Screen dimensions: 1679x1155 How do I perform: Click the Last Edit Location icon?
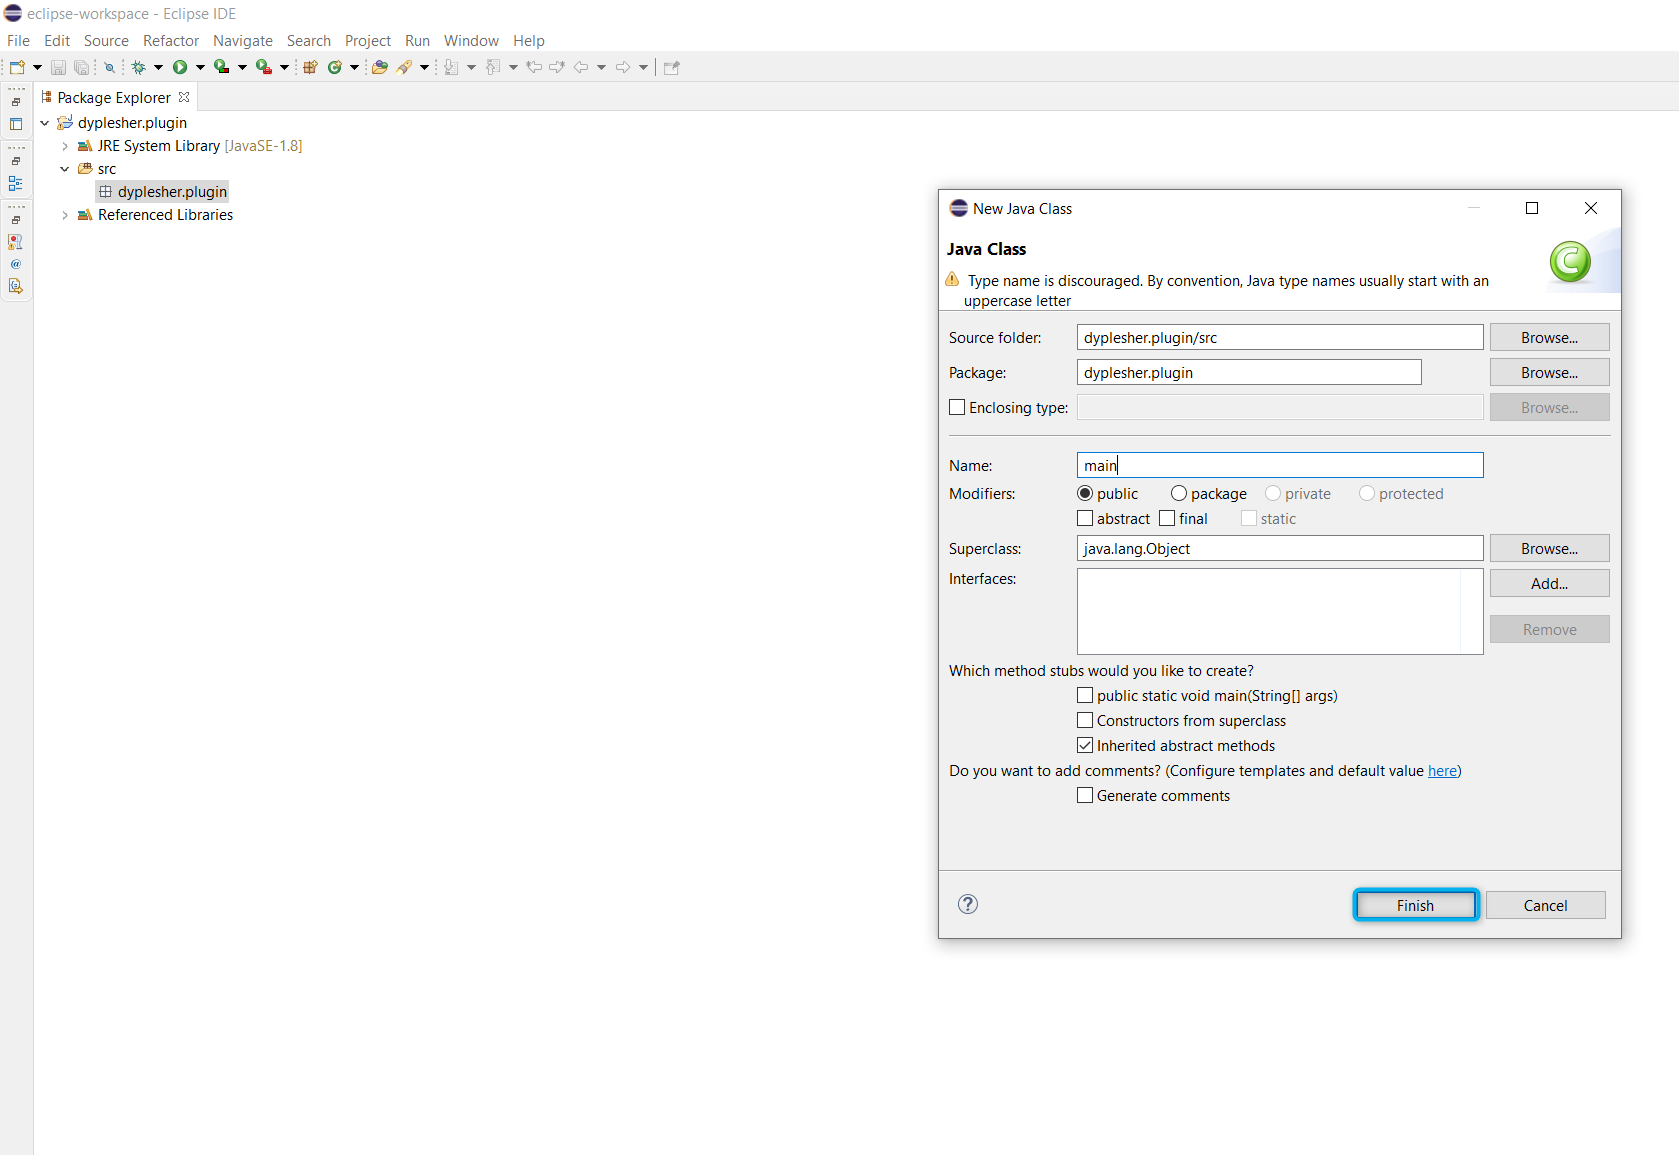pos(534,67)
